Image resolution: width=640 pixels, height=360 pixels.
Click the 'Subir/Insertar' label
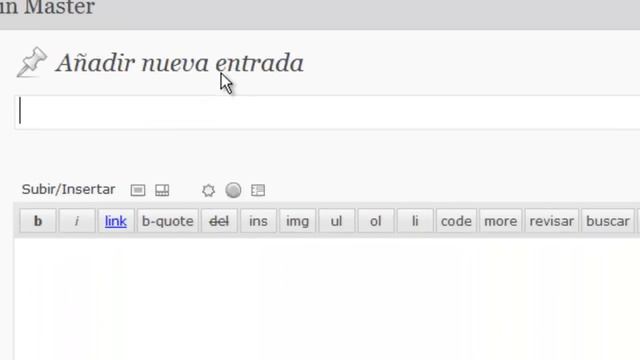(69, 189)
